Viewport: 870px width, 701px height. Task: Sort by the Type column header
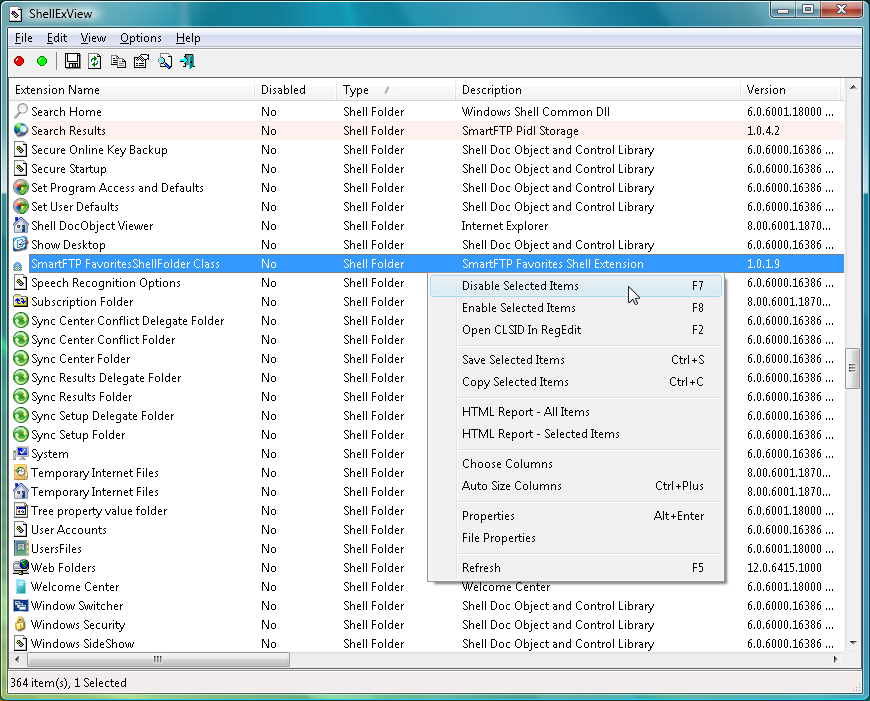[396, 90]
